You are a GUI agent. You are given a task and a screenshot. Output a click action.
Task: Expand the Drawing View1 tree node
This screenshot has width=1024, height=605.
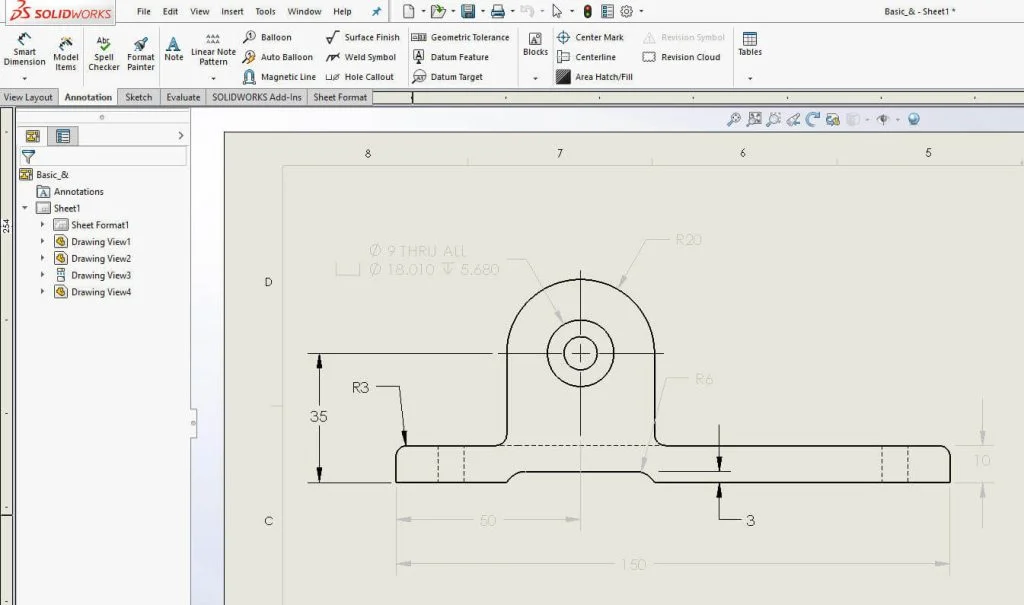tap(42, 242)
